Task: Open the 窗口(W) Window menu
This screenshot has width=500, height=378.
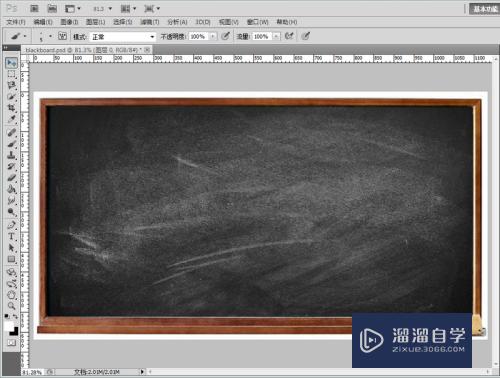Action: pyautogui.click(x=257, y=22)
